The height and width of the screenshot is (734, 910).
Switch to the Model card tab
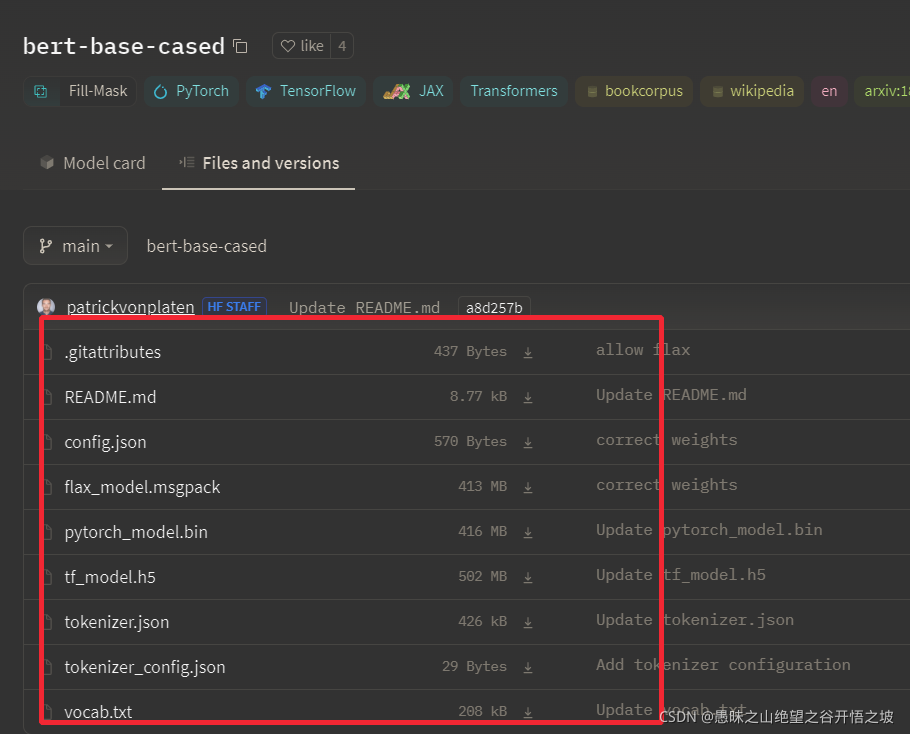[x=93, y=163]
